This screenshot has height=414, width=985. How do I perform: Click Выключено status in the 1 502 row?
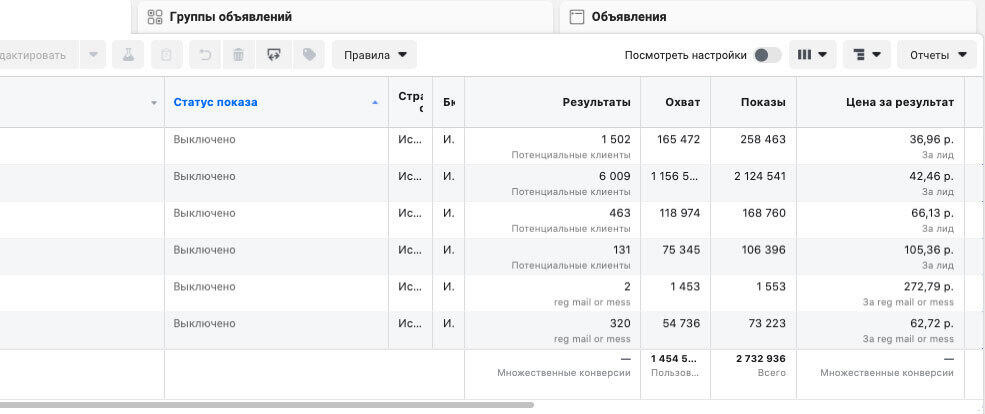point(204,139)
